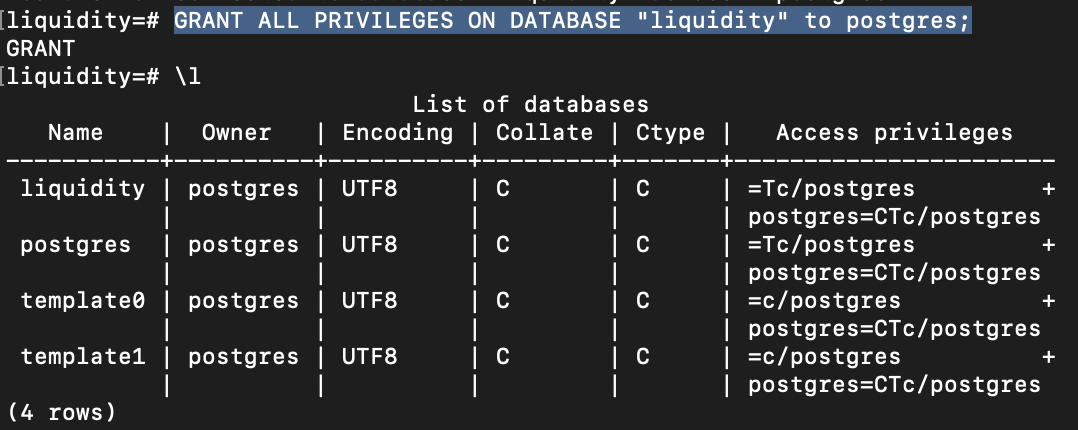
Task: Click the 'Owner' column header
Action: pos(236,132)
